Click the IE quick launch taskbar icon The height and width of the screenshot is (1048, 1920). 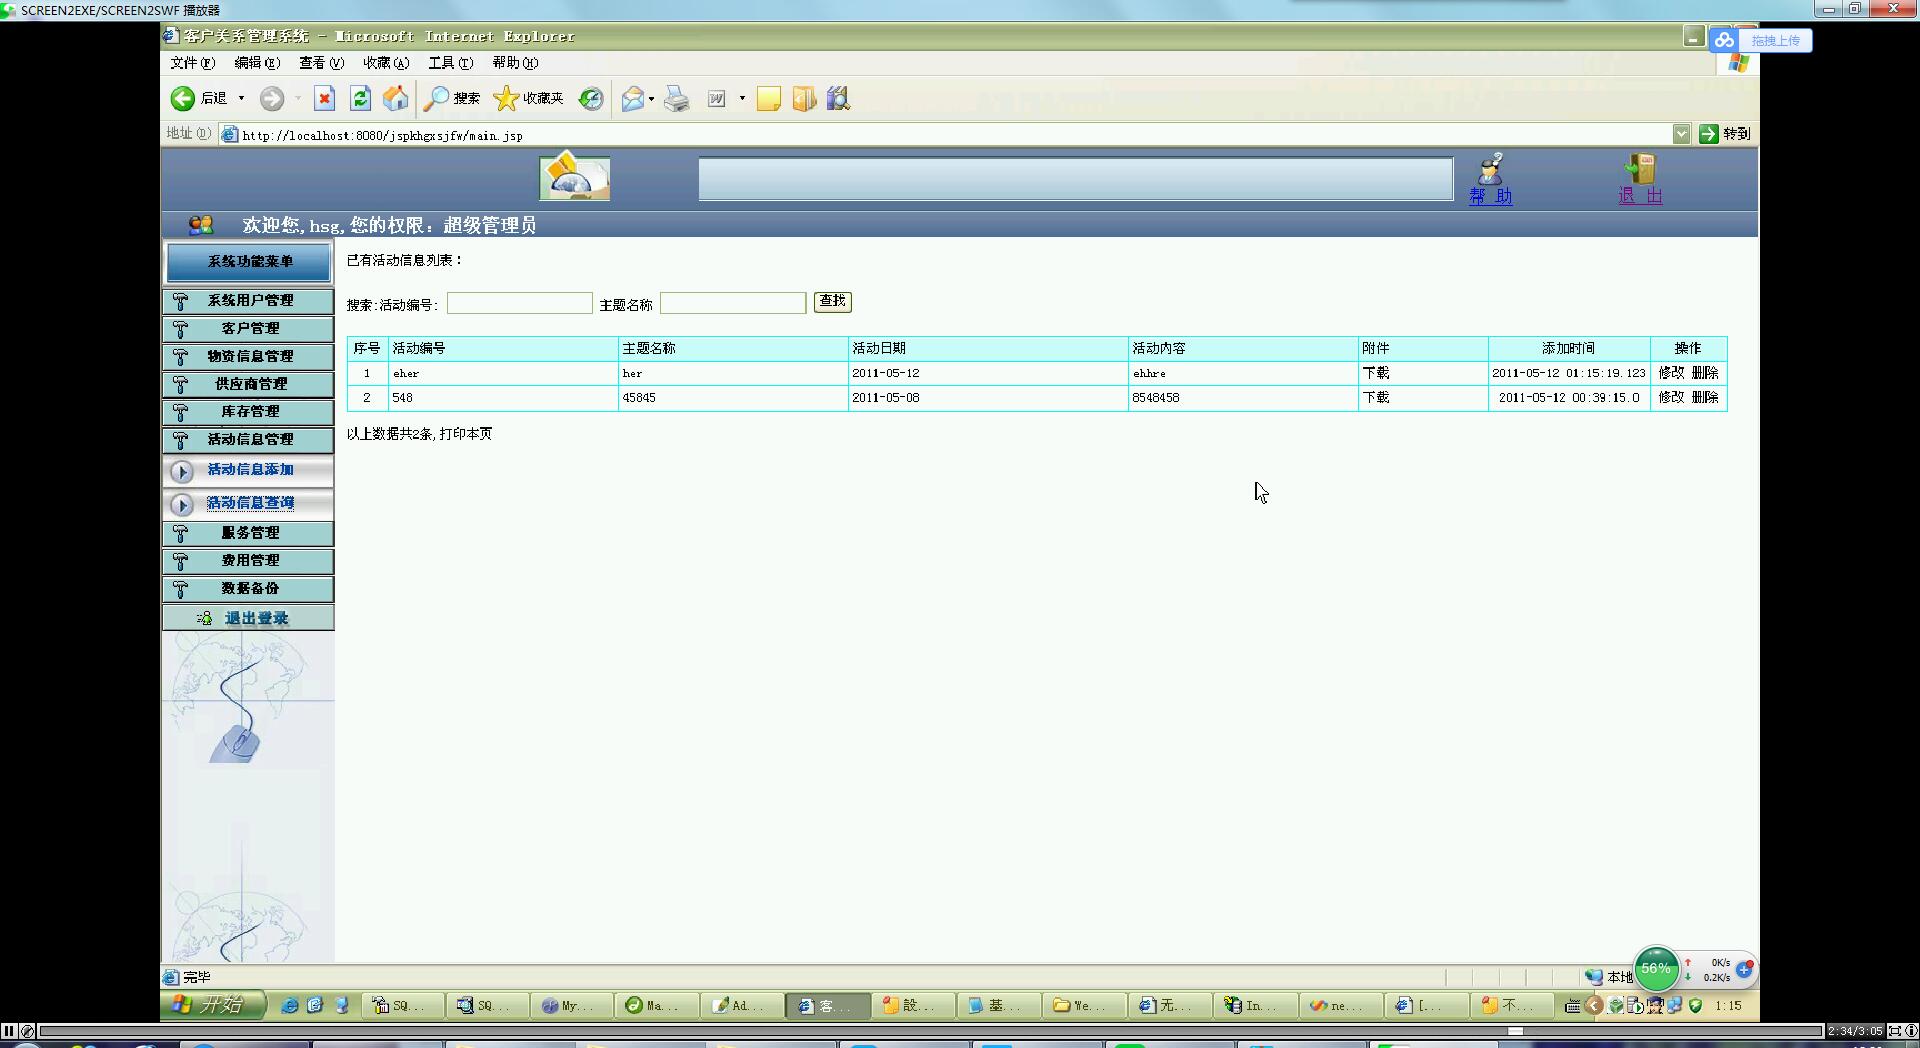tap(289, 1005)
